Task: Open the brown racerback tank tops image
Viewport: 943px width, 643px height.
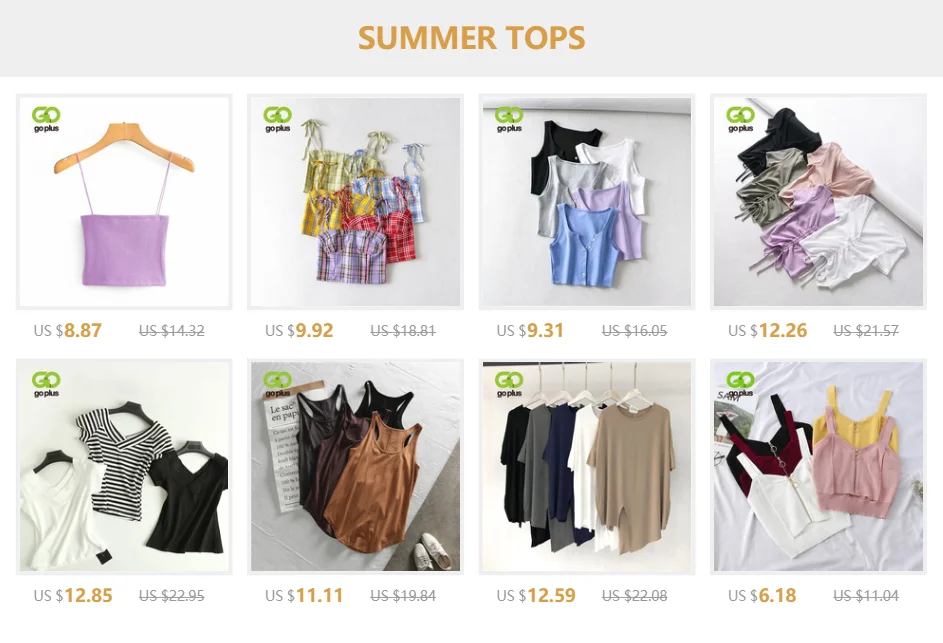Action: point(355,467)
